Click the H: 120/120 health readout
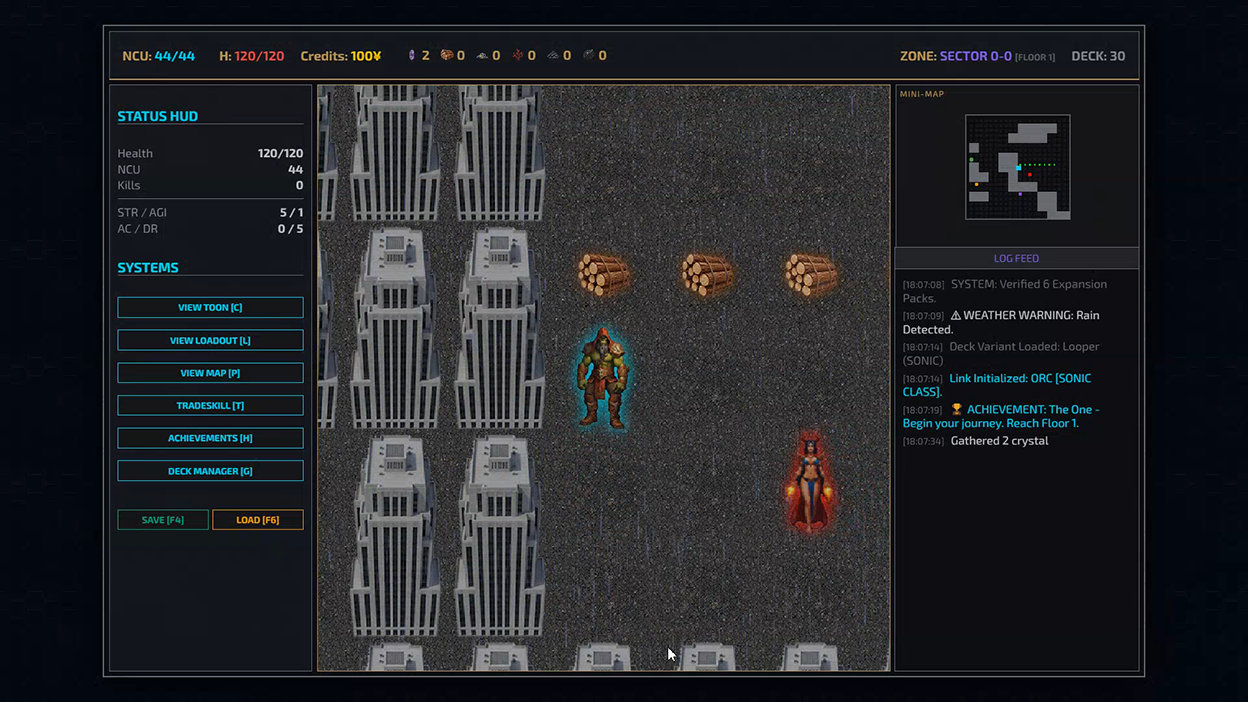The image size is (1248, 702). tap(252, 56)
